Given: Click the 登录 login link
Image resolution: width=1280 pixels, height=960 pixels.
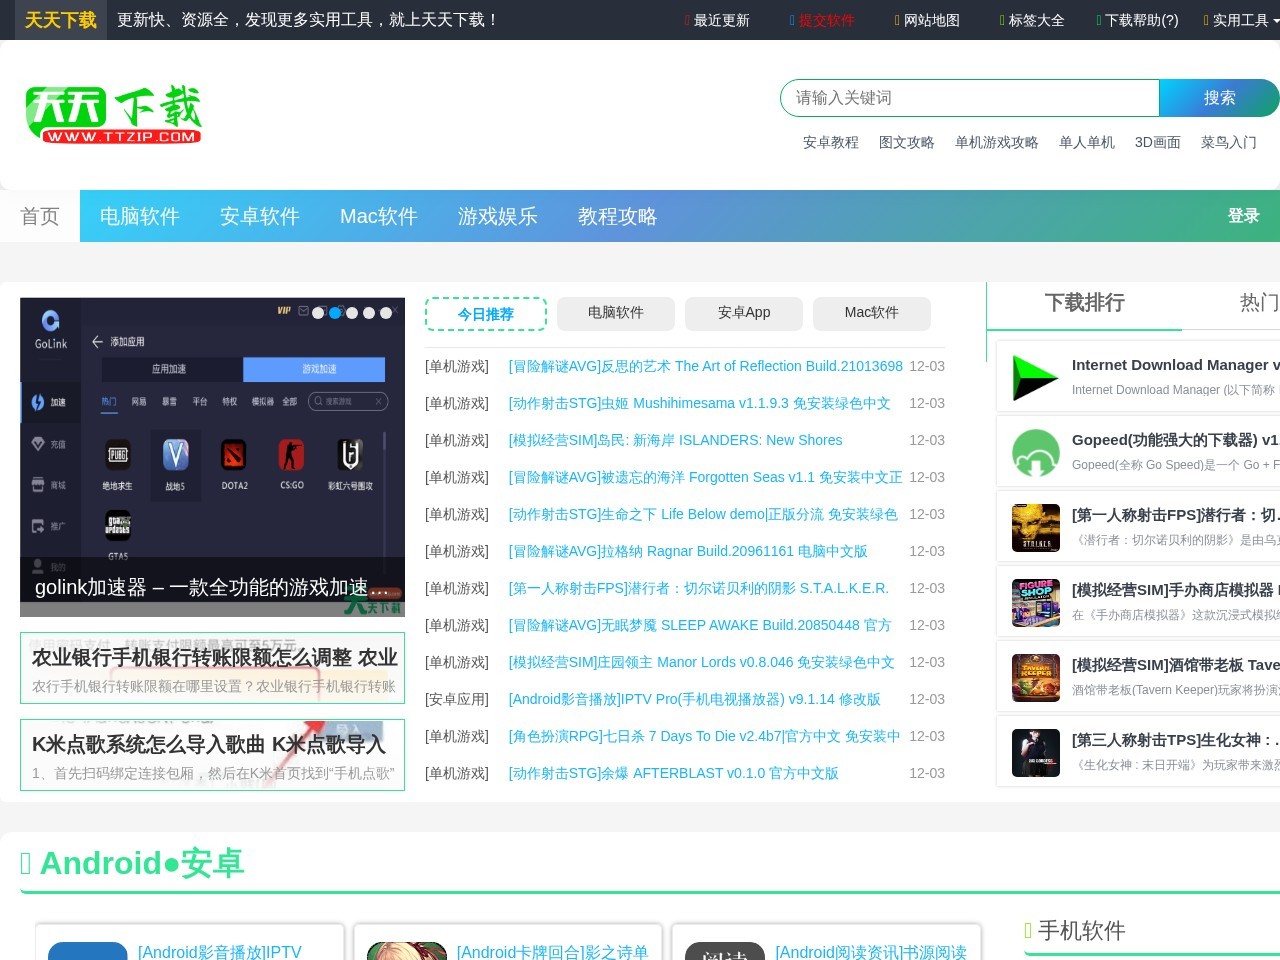Looking at the screenshot, I should click(1243, 215).
